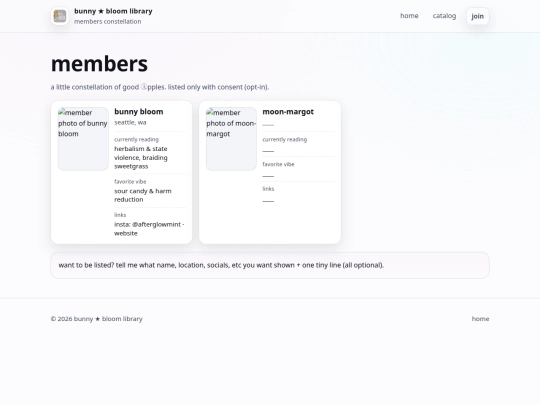540x405 pixels.
Task: Click the seattle, wa location text
Action: pos(130,122)
